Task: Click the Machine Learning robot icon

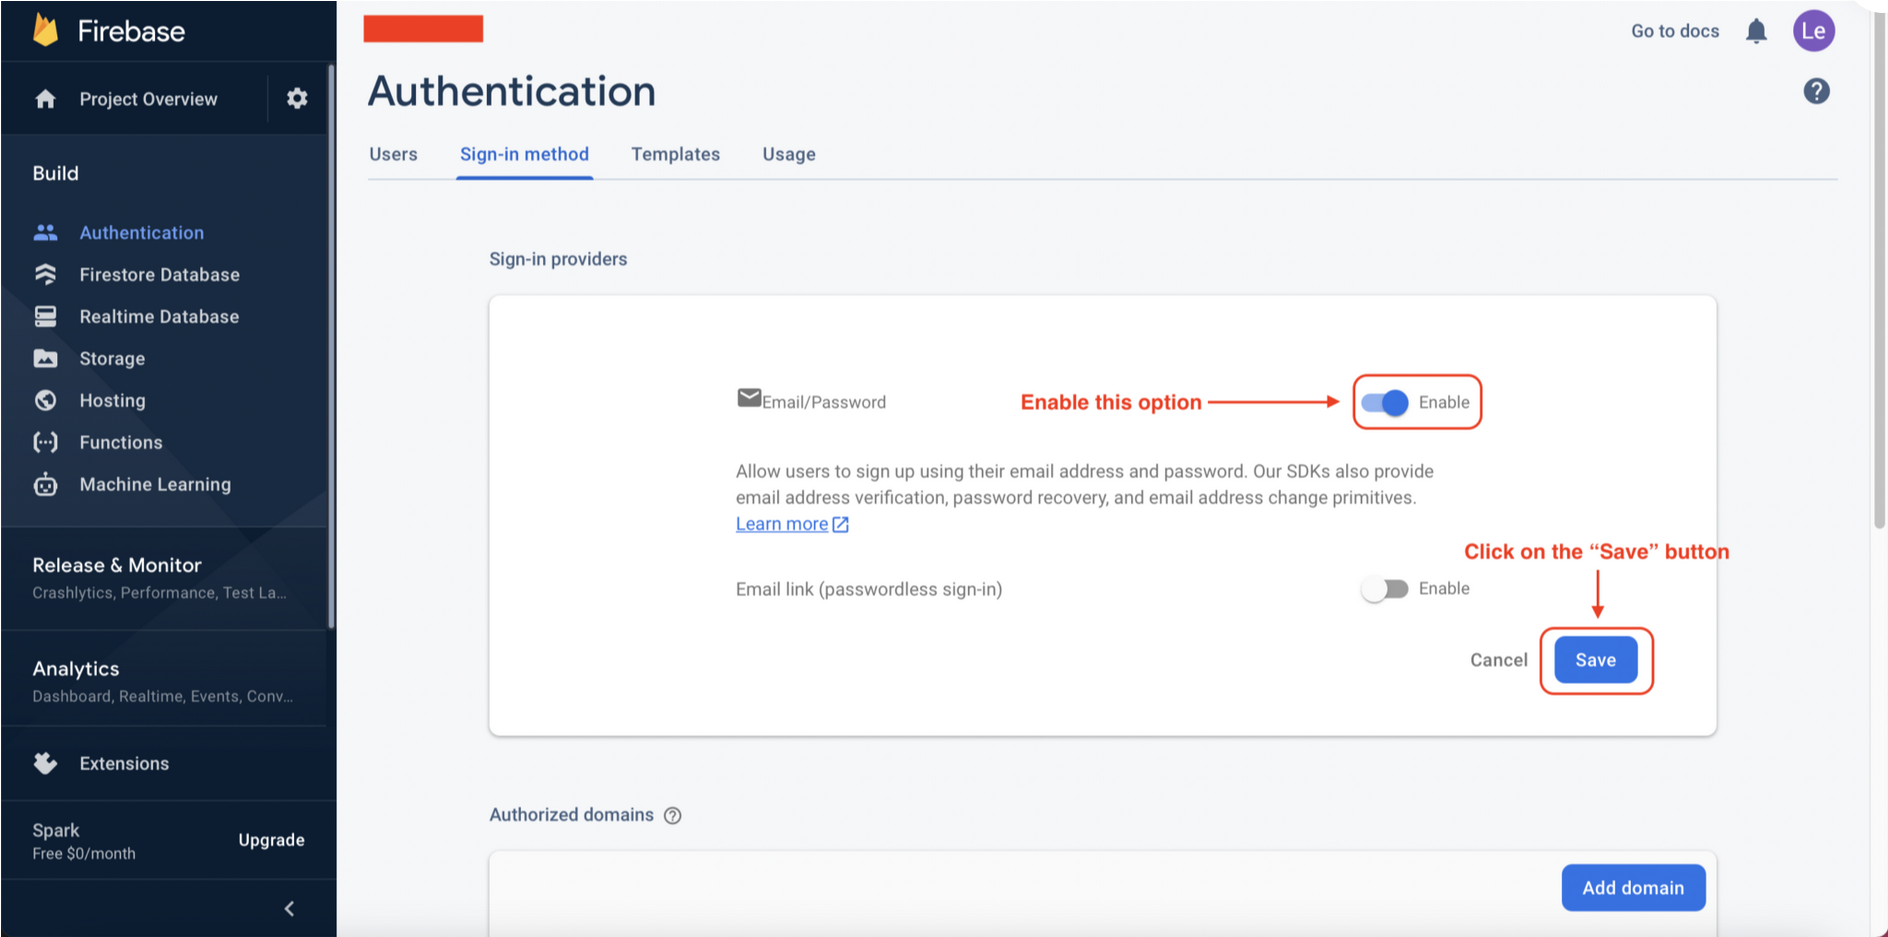Action: [45, 484]
